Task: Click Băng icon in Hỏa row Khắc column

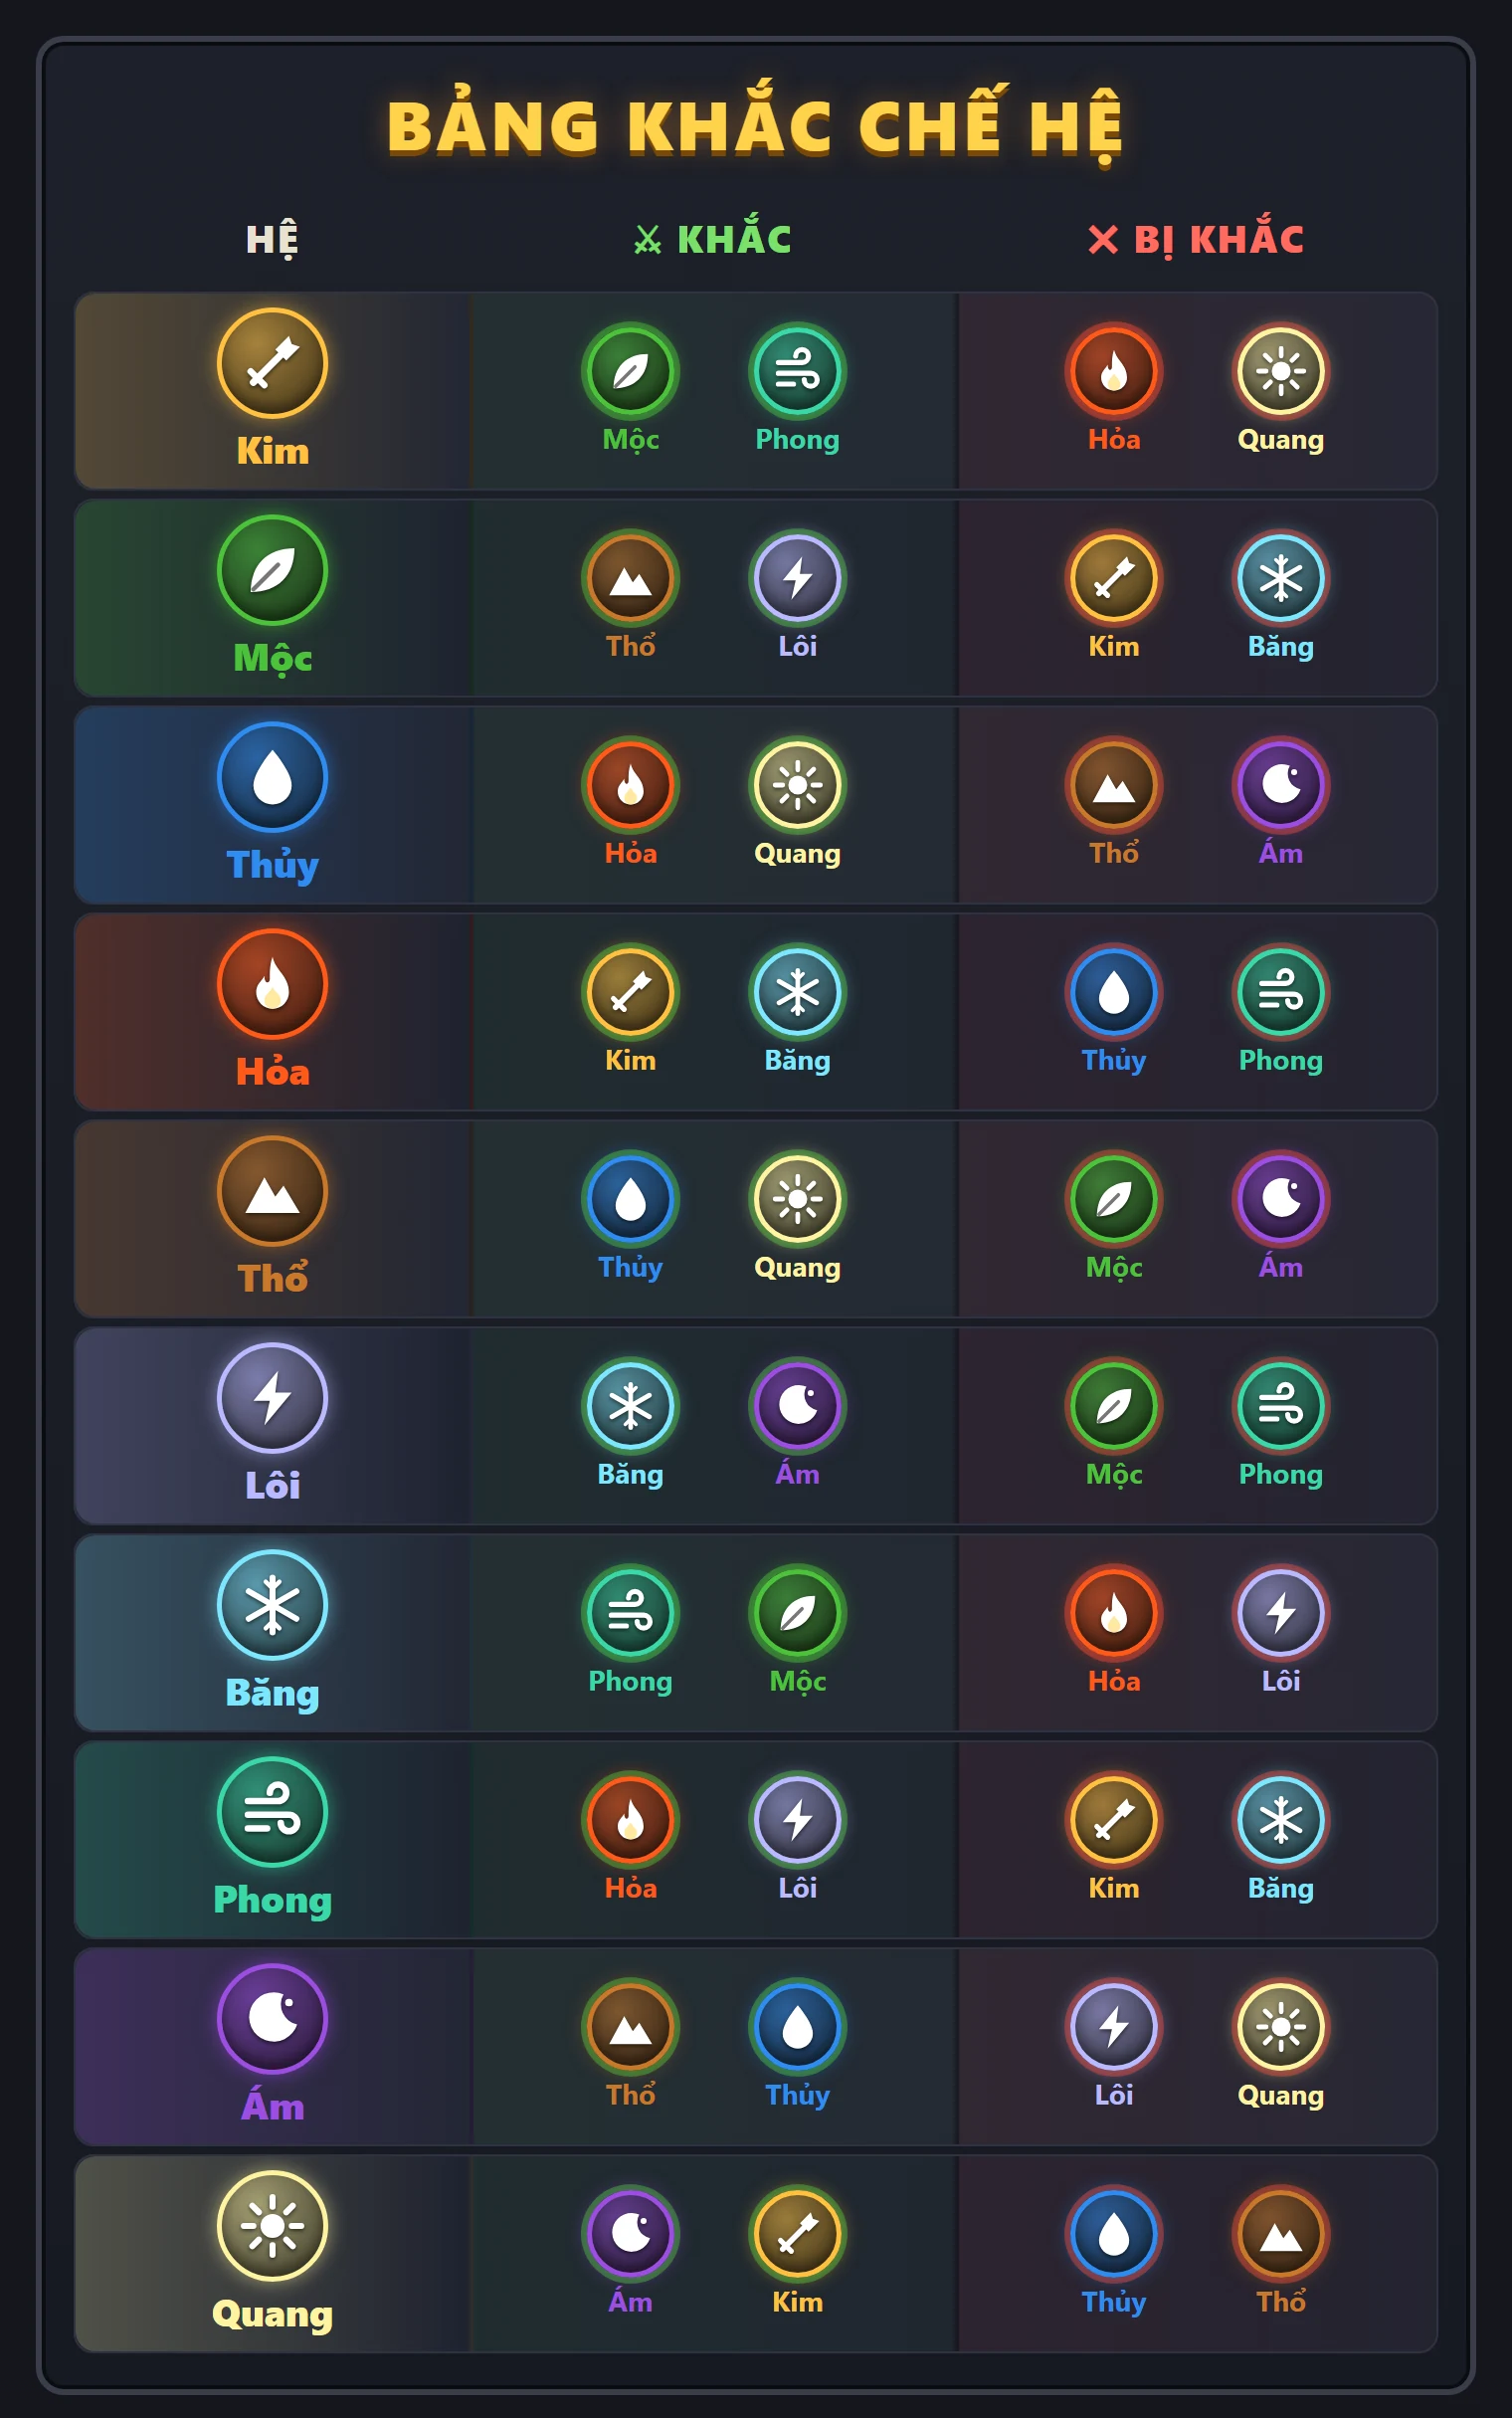Action: point(797,992)
